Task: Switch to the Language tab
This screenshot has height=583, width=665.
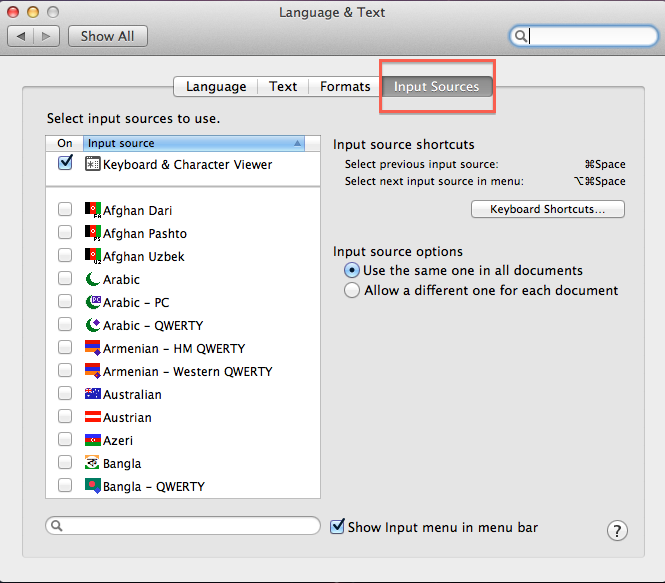Action: click(x=215, y=87)
